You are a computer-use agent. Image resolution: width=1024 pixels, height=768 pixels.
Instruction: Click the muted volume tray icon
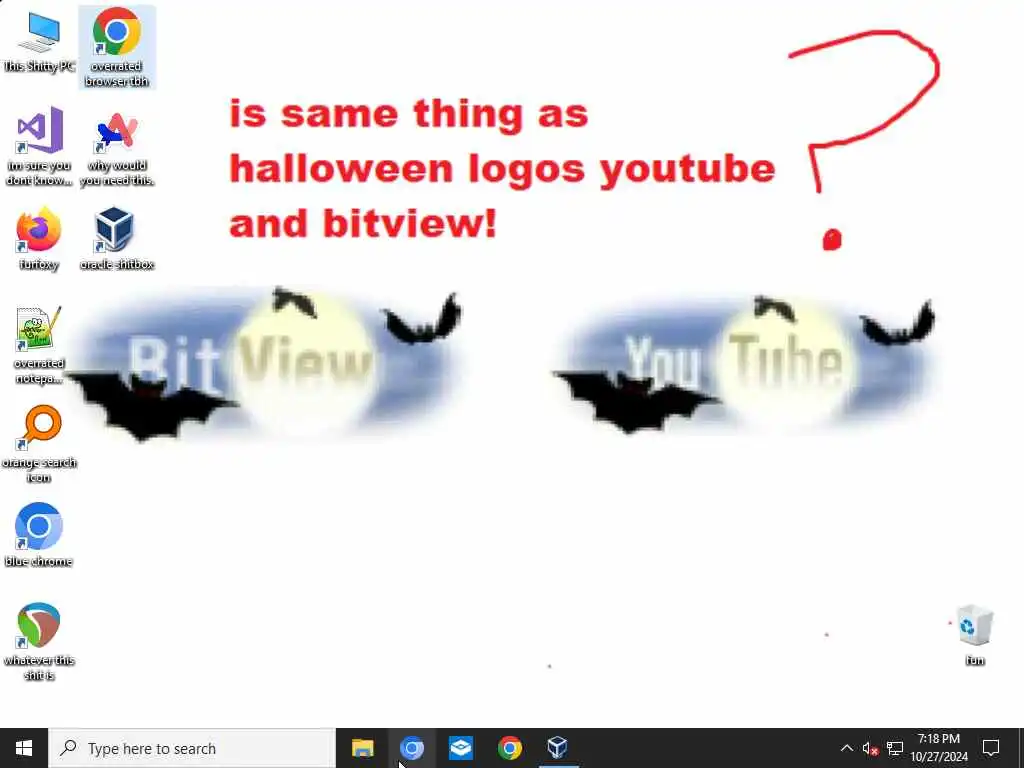click(870, 748)
